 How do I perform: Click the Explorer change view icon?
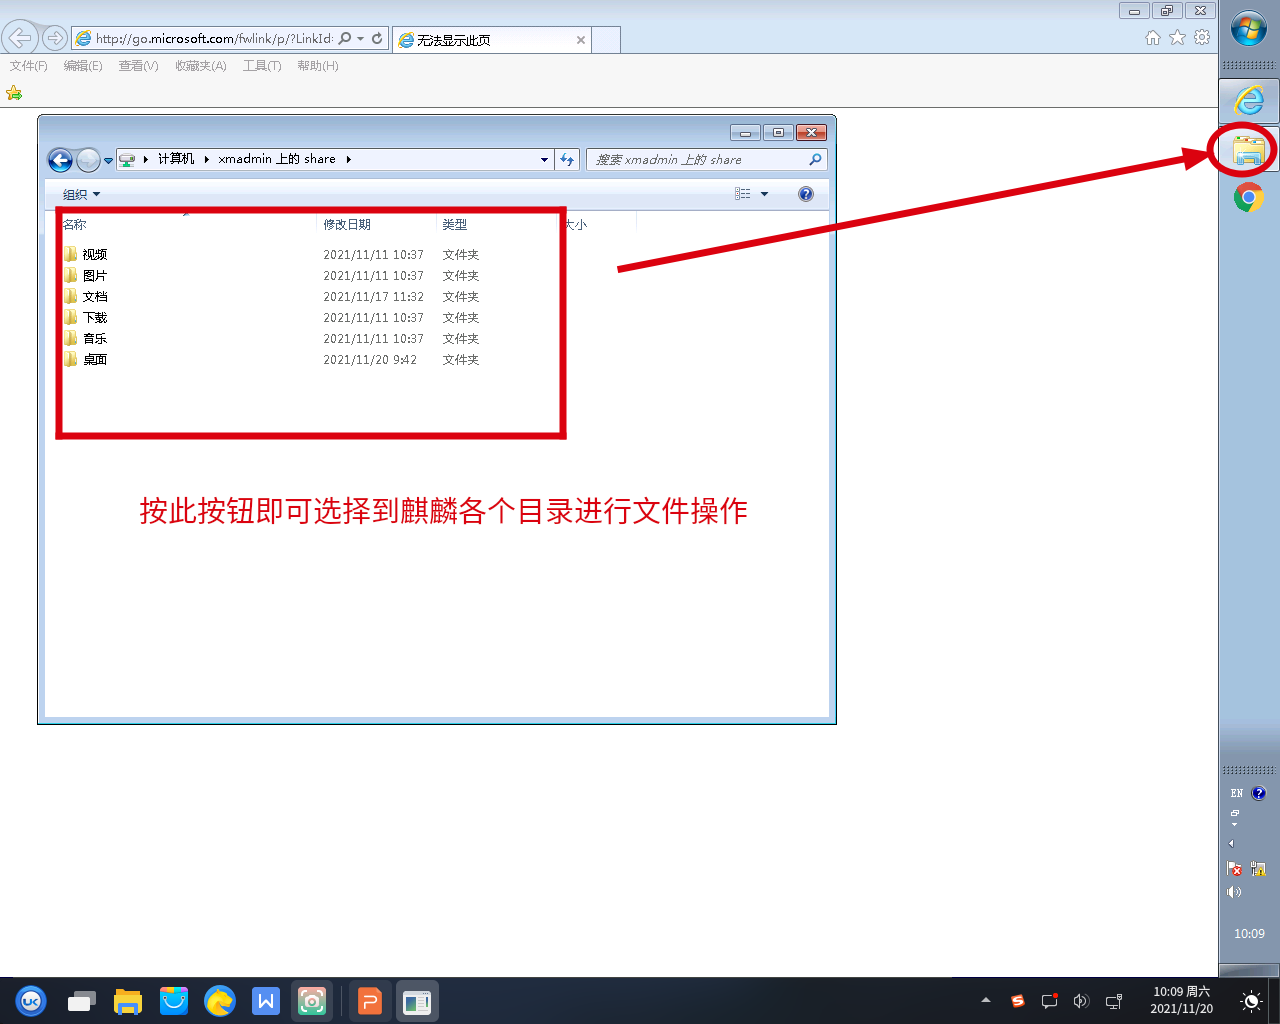click(743, 194)
